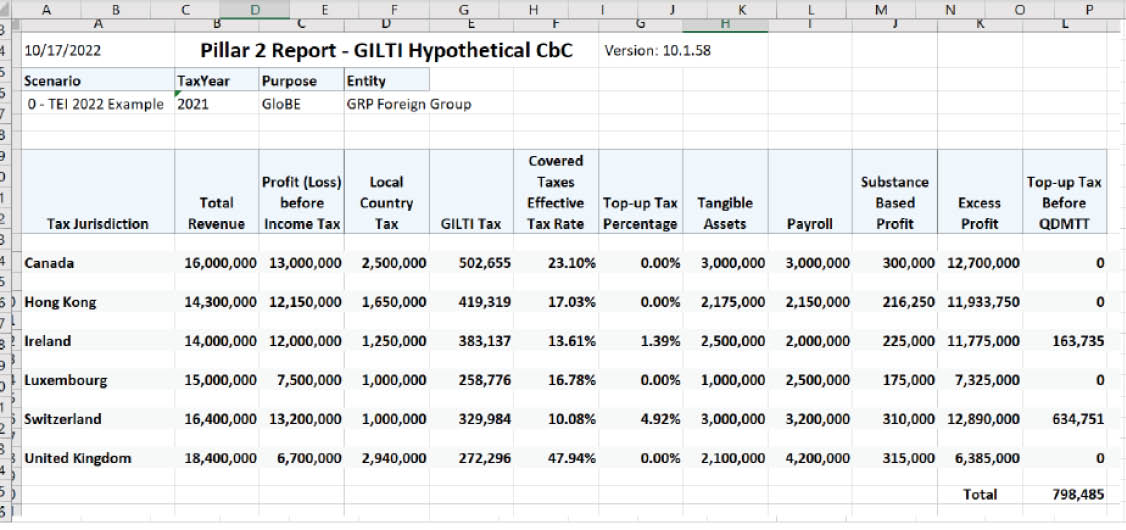The width and height of the screenshot is (1126, 530).
Task: Select the GILTI Tax column heading
Action: [472, 192]
